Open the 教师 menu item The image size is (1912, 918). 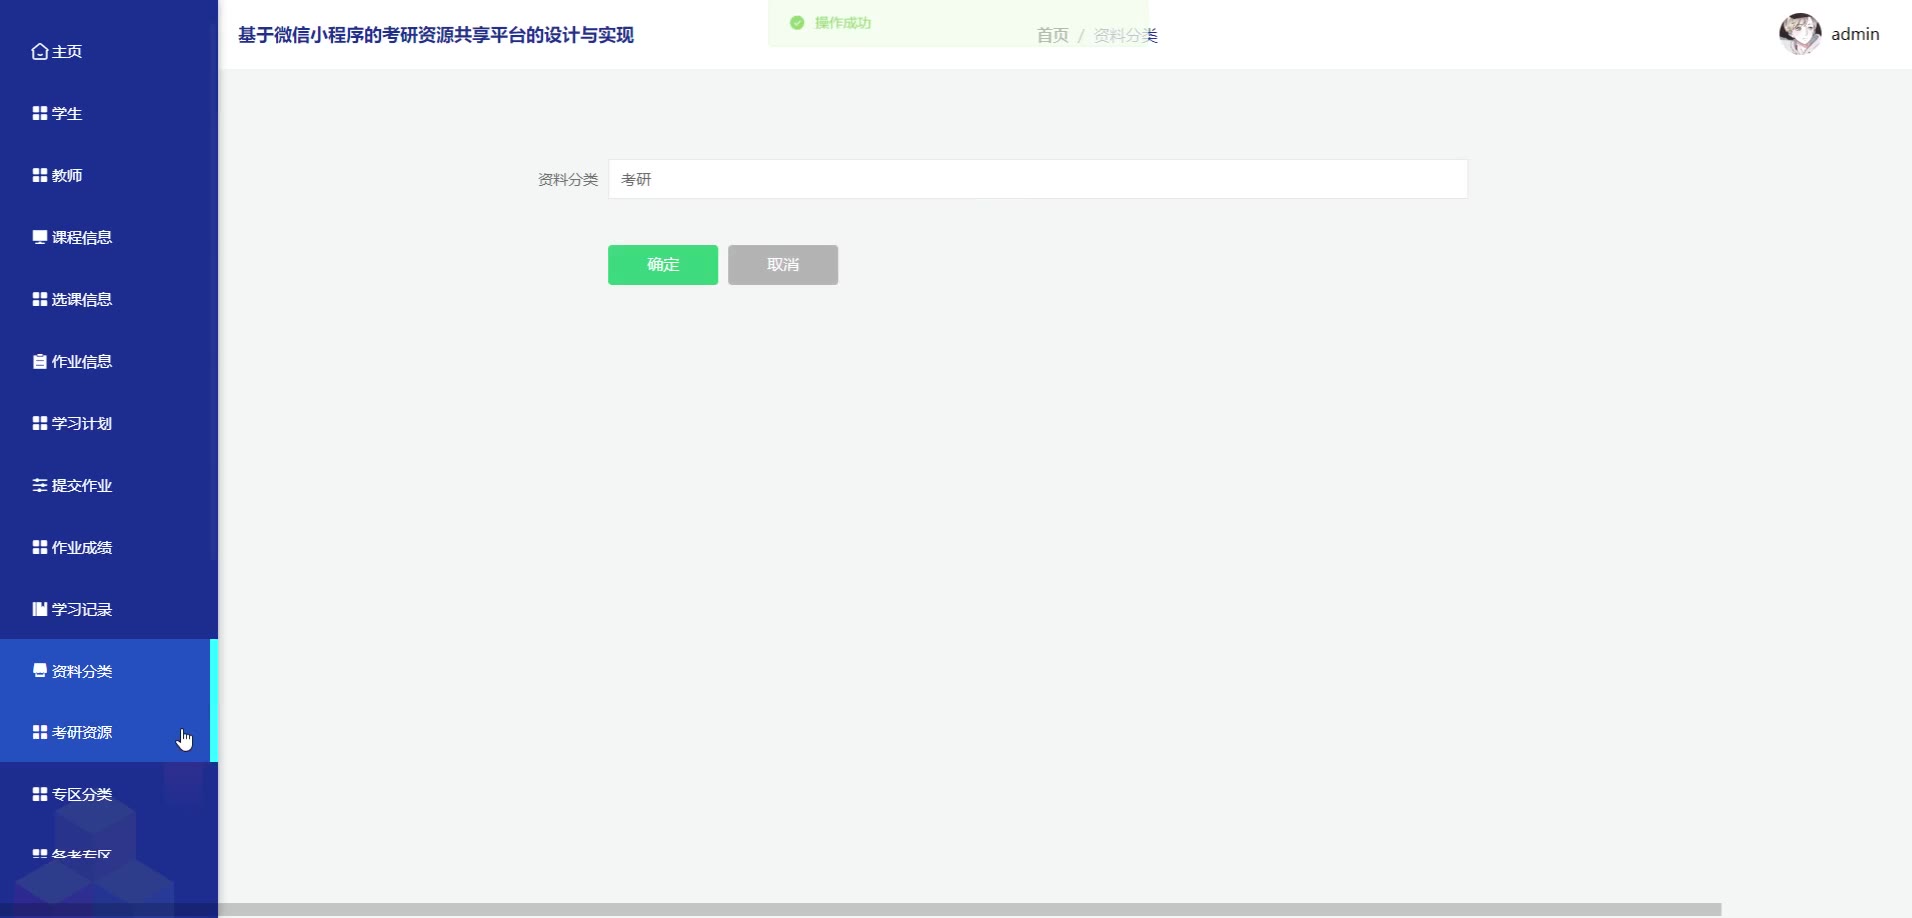coord(109,175)
